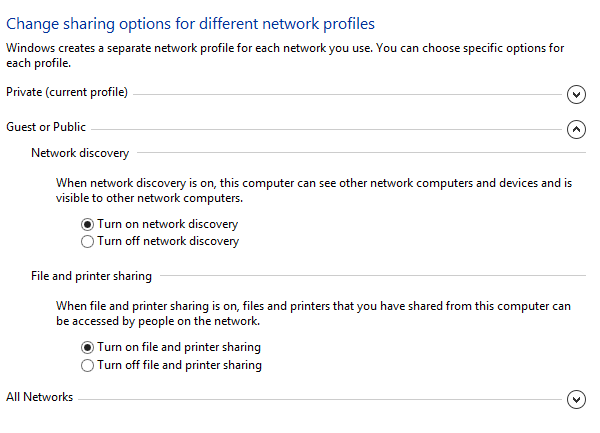Click the network discovery description paragraph
The image size is (600, 433).
[298, 190]
